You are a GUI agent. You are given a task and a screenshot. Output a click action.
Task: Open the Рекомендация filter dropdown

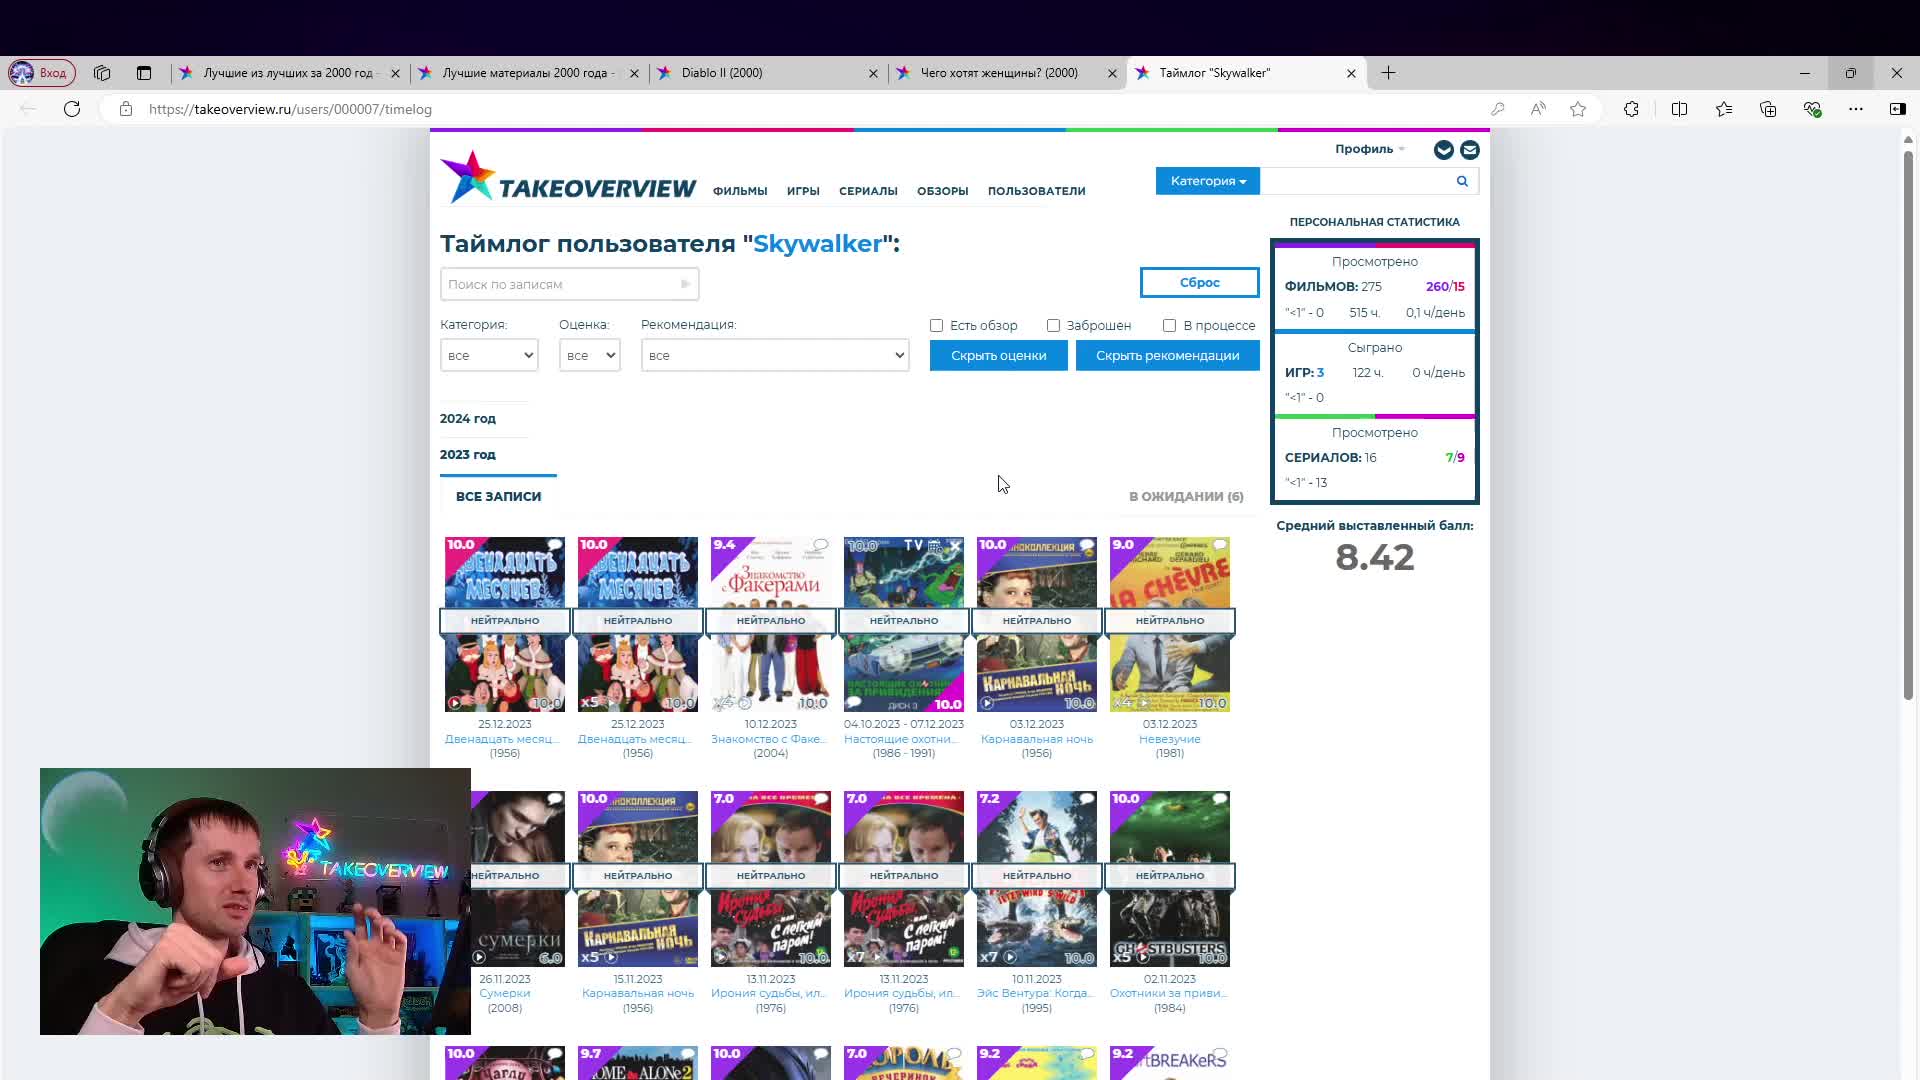(x=775, y=355)
